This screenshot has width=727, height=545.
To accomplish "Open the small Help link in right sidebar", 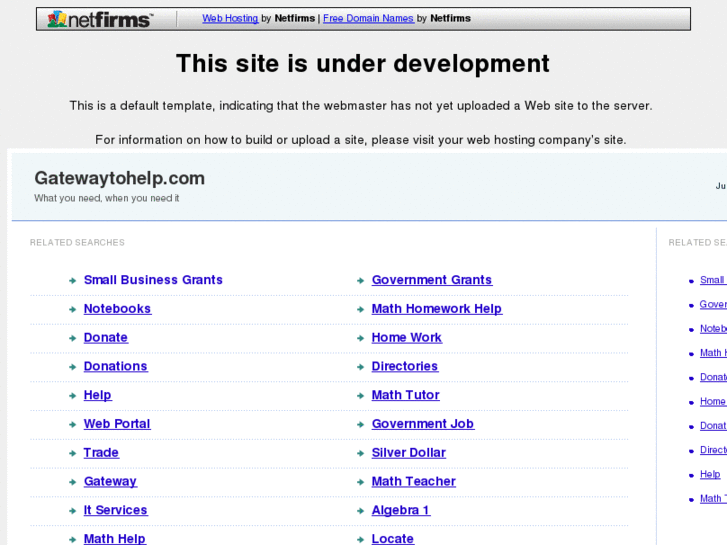I will coord(710,474).
